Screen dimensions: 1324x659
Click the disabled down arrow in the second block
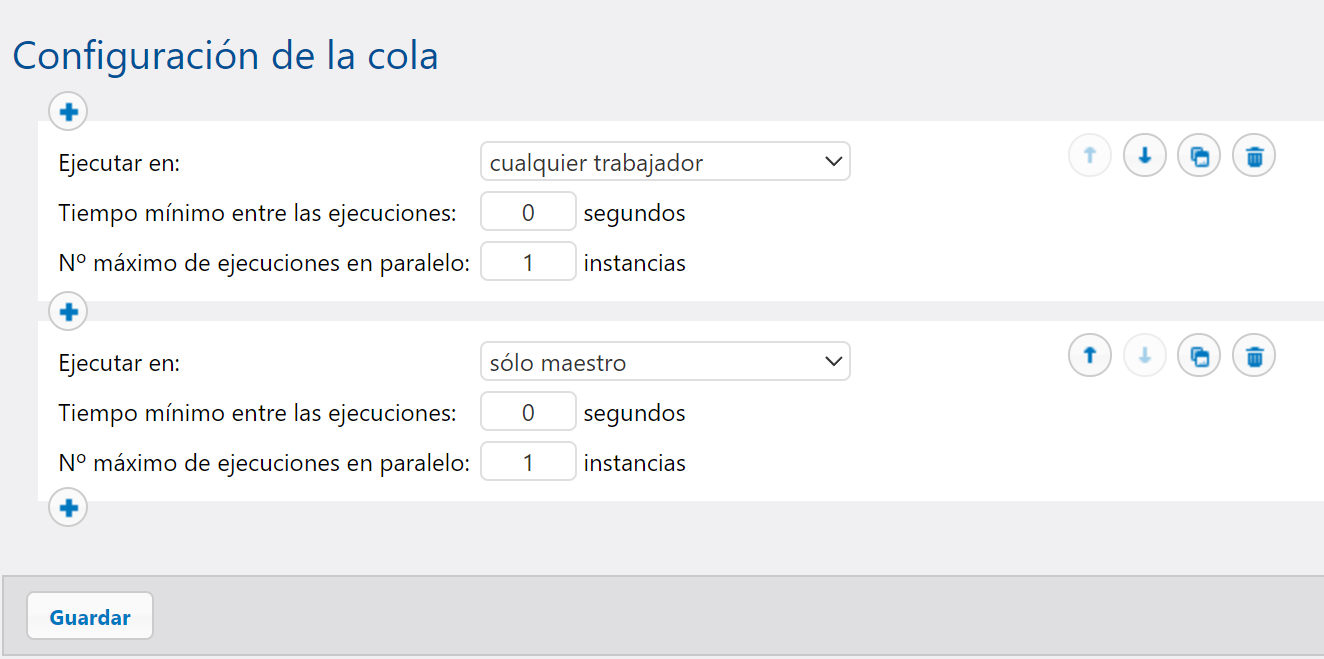click(x=1144, y=356)
